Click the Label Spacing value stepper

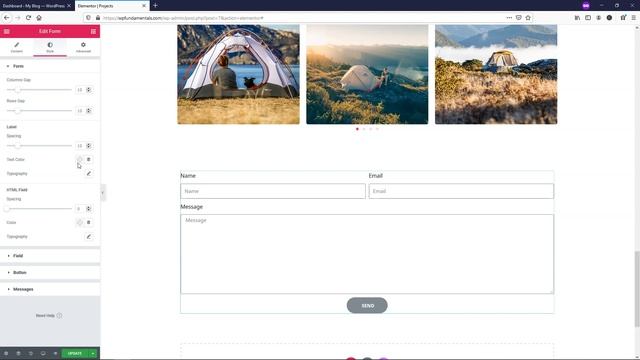(89, 146)
